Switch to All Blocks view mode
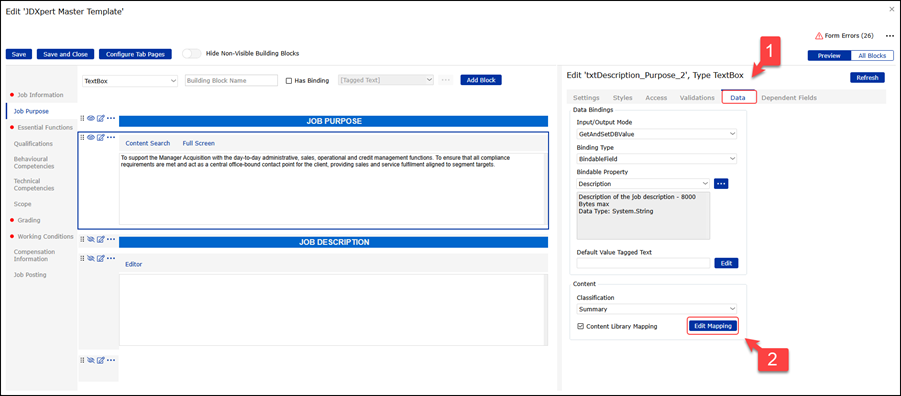 coord(872,56)
